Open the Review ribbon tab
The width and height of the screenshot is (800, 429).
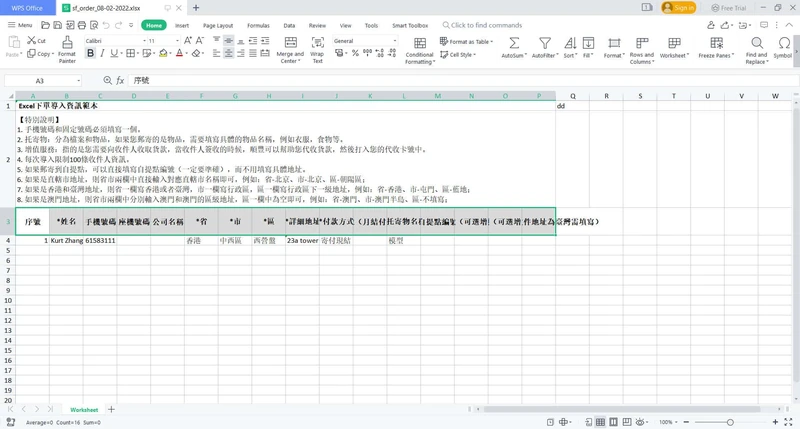click(x=317, y=26)
